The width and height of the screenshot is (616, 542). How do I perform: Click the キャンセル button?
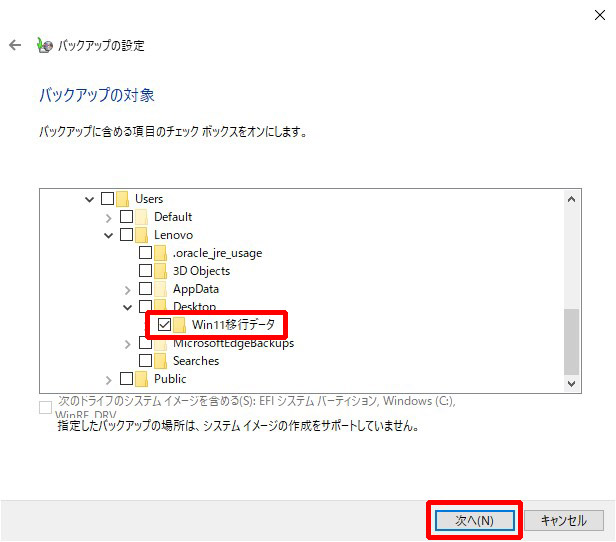click(564, 520)
